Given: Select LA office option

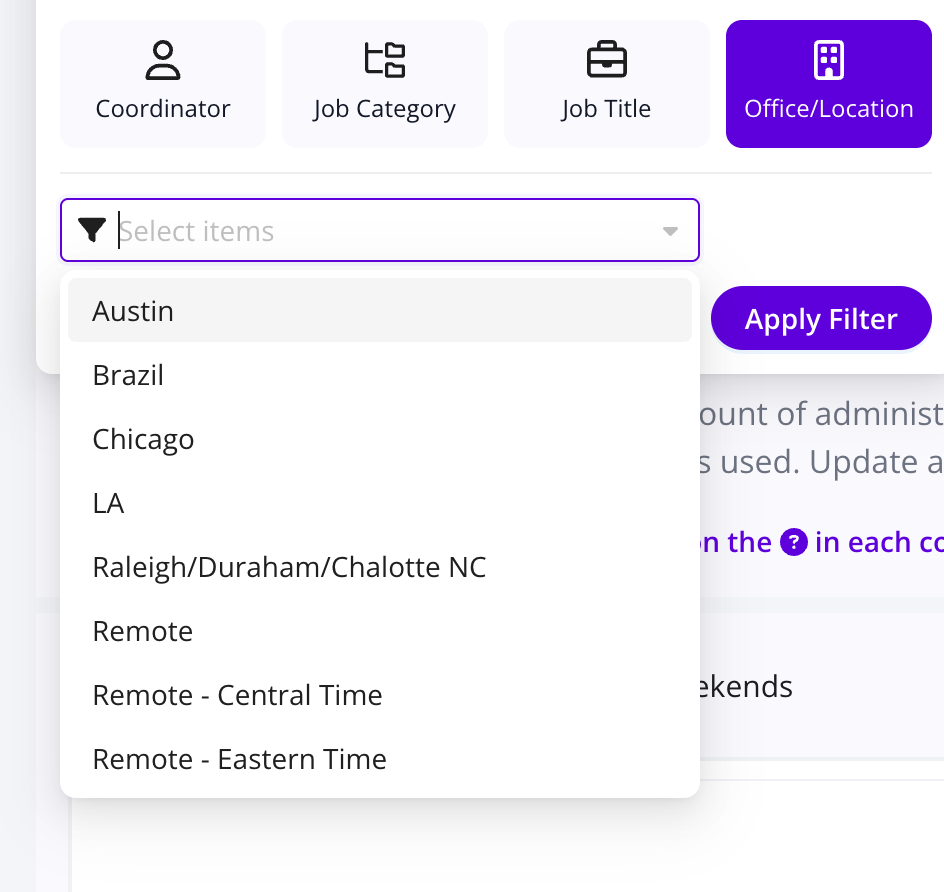Looking at the screenshot, I should 380,503.
